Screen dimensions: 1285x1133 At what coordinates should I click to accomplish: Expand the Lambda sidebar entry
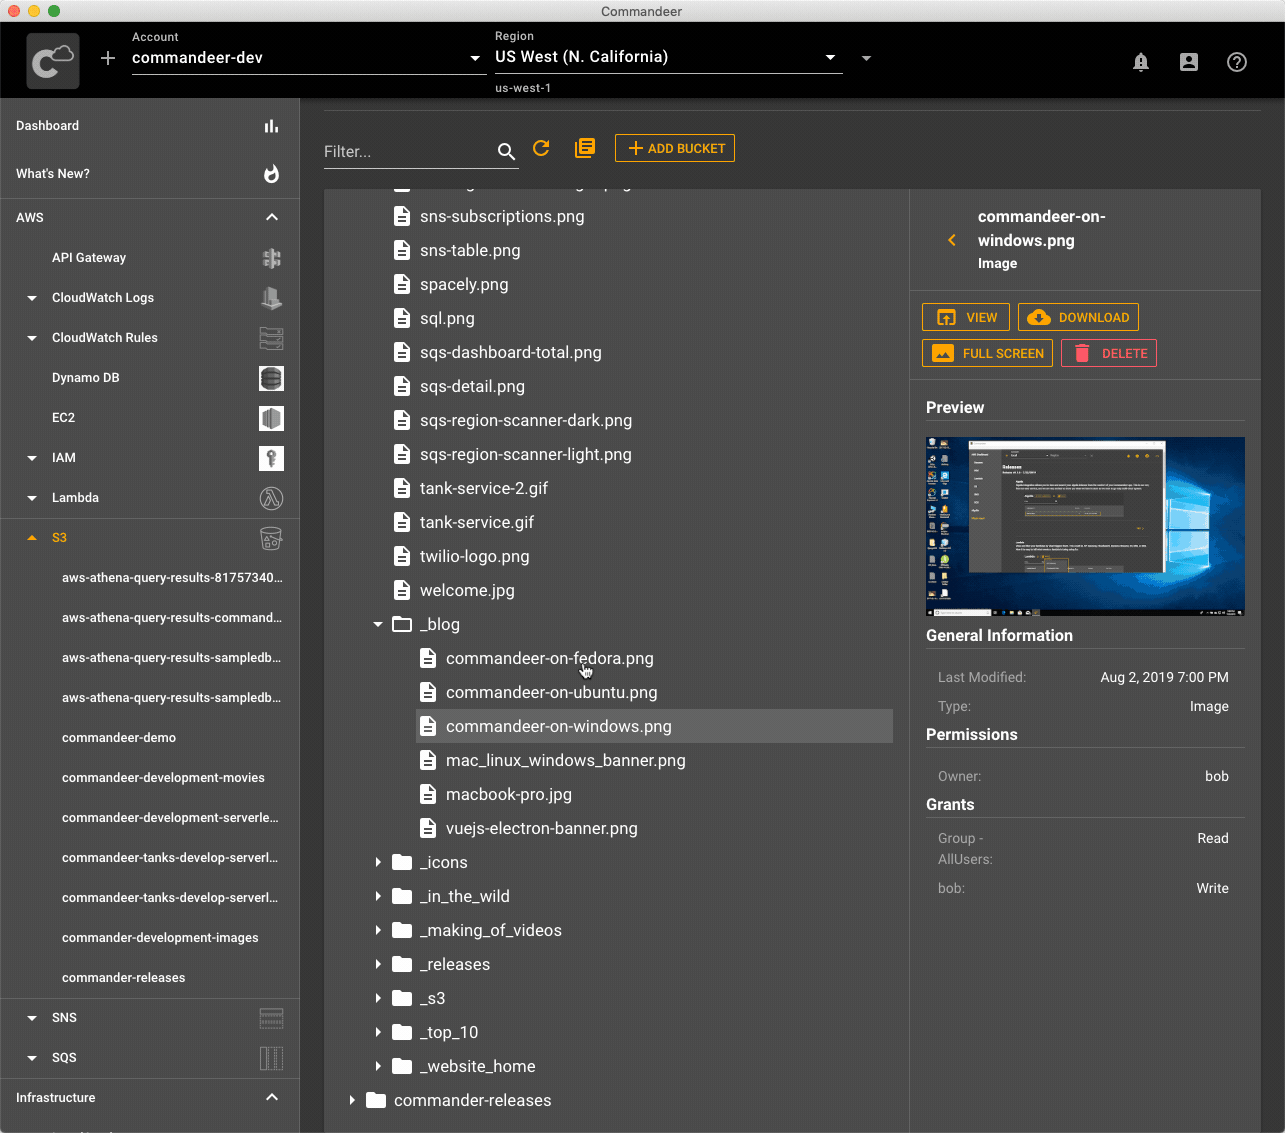click(x=32, y=498)
